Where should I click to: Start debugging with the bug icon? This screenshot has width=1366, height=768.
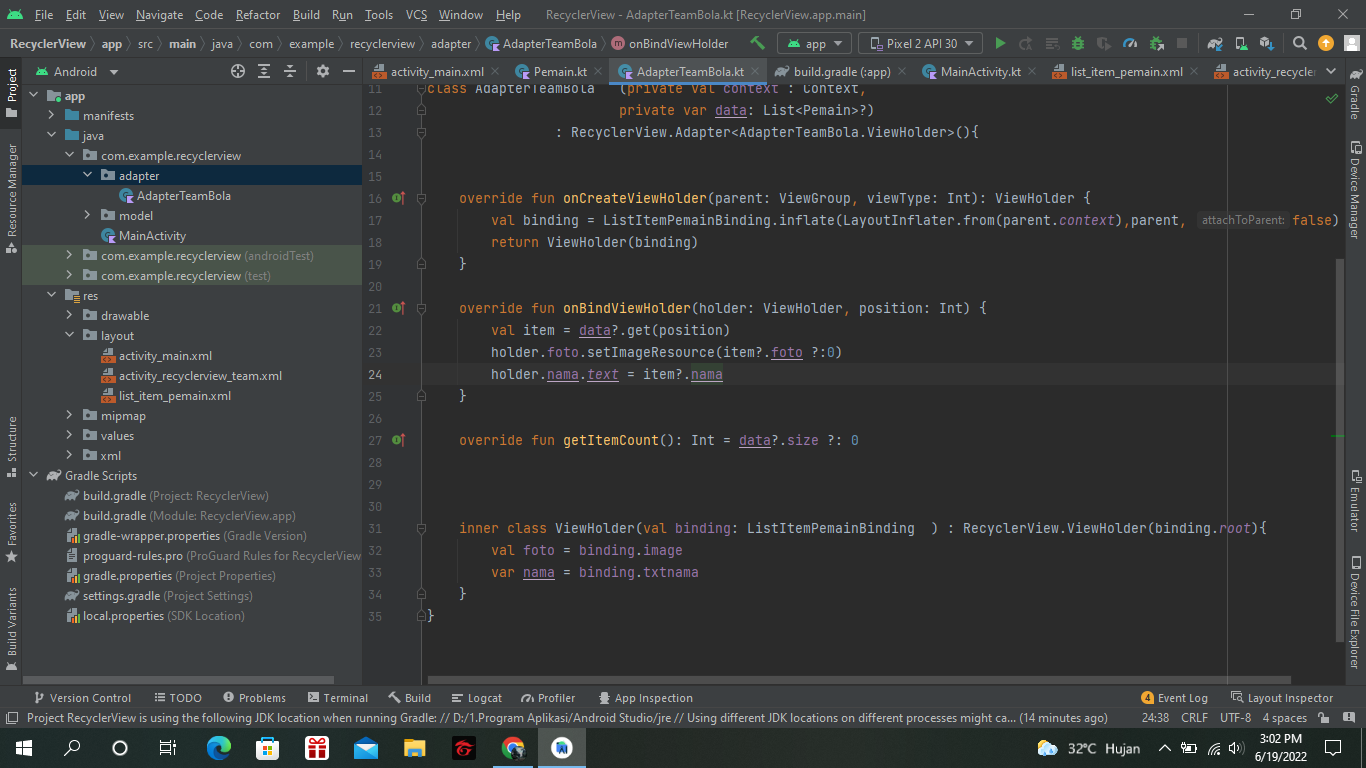point(1078,43)
